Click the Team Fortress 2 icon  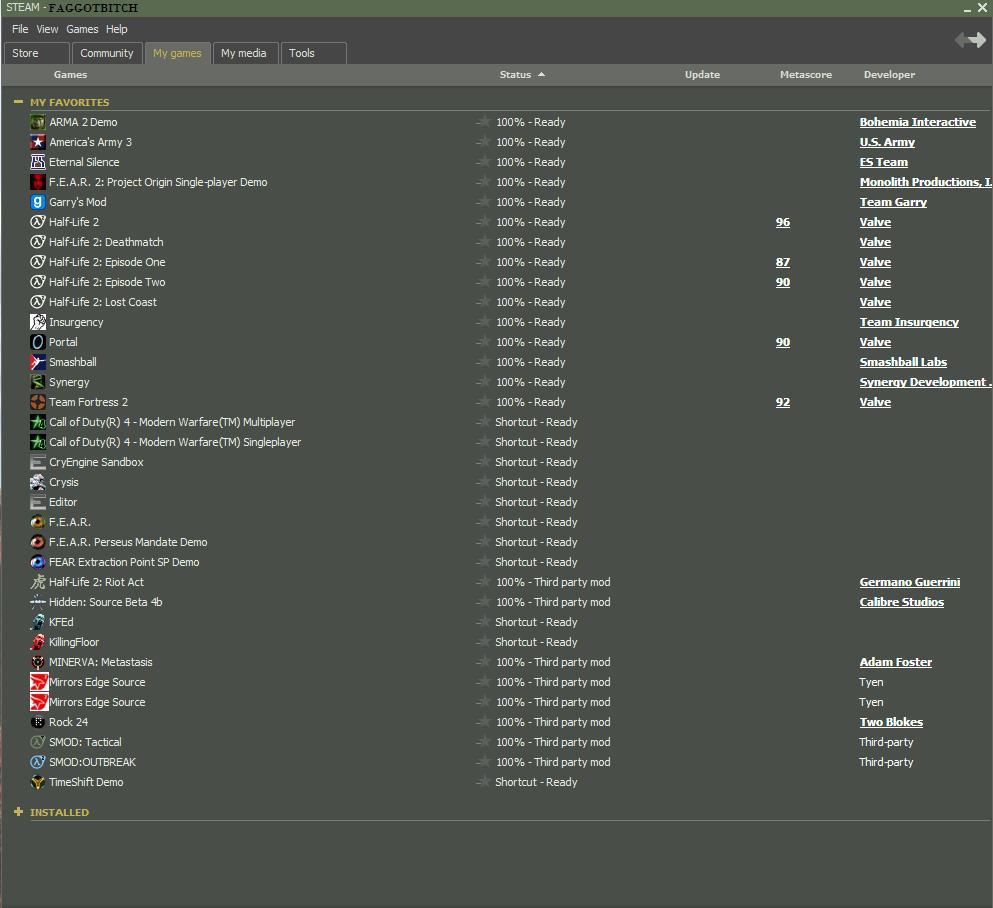coord(38,402)
